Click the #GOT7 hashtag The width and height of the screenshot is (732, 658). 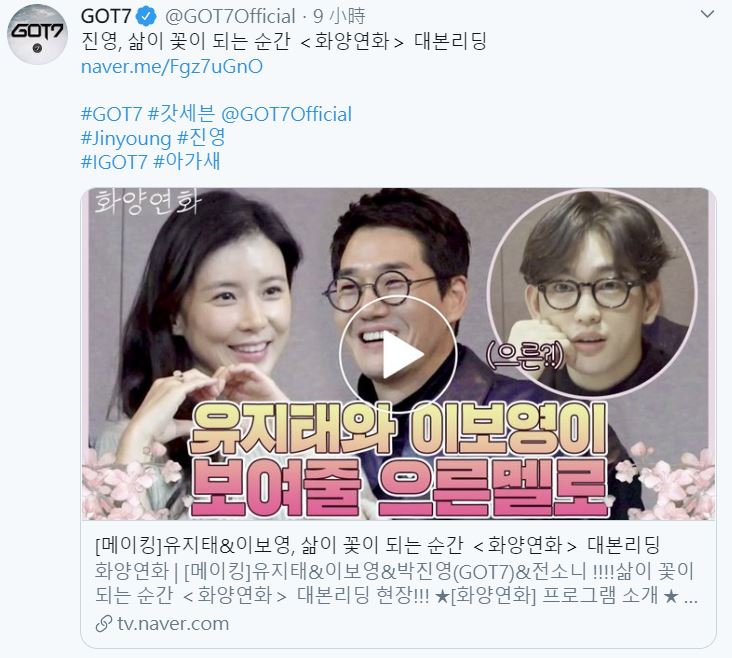tap(111, 114)
